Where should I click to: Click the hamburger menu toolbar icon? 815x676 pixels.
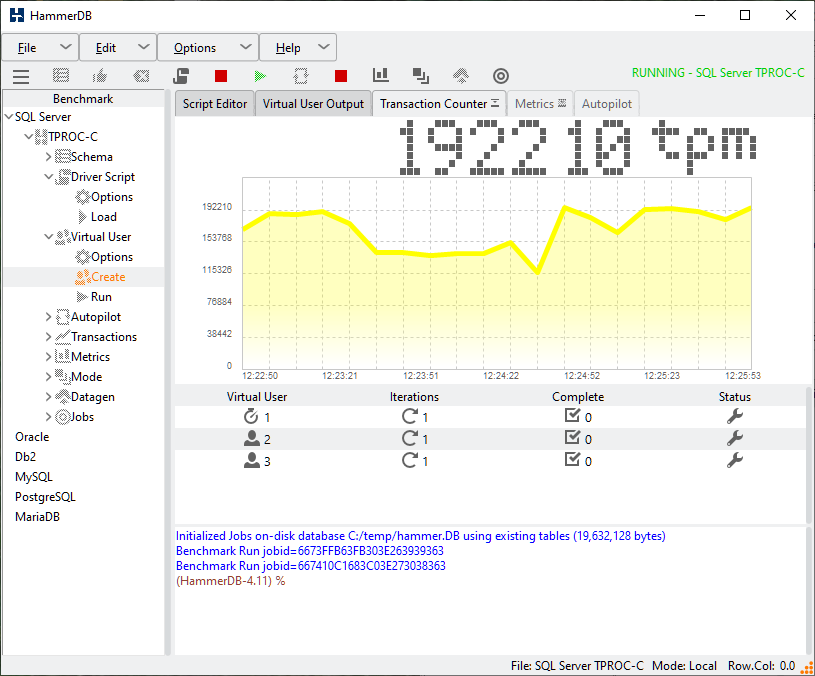pos(21,76)
